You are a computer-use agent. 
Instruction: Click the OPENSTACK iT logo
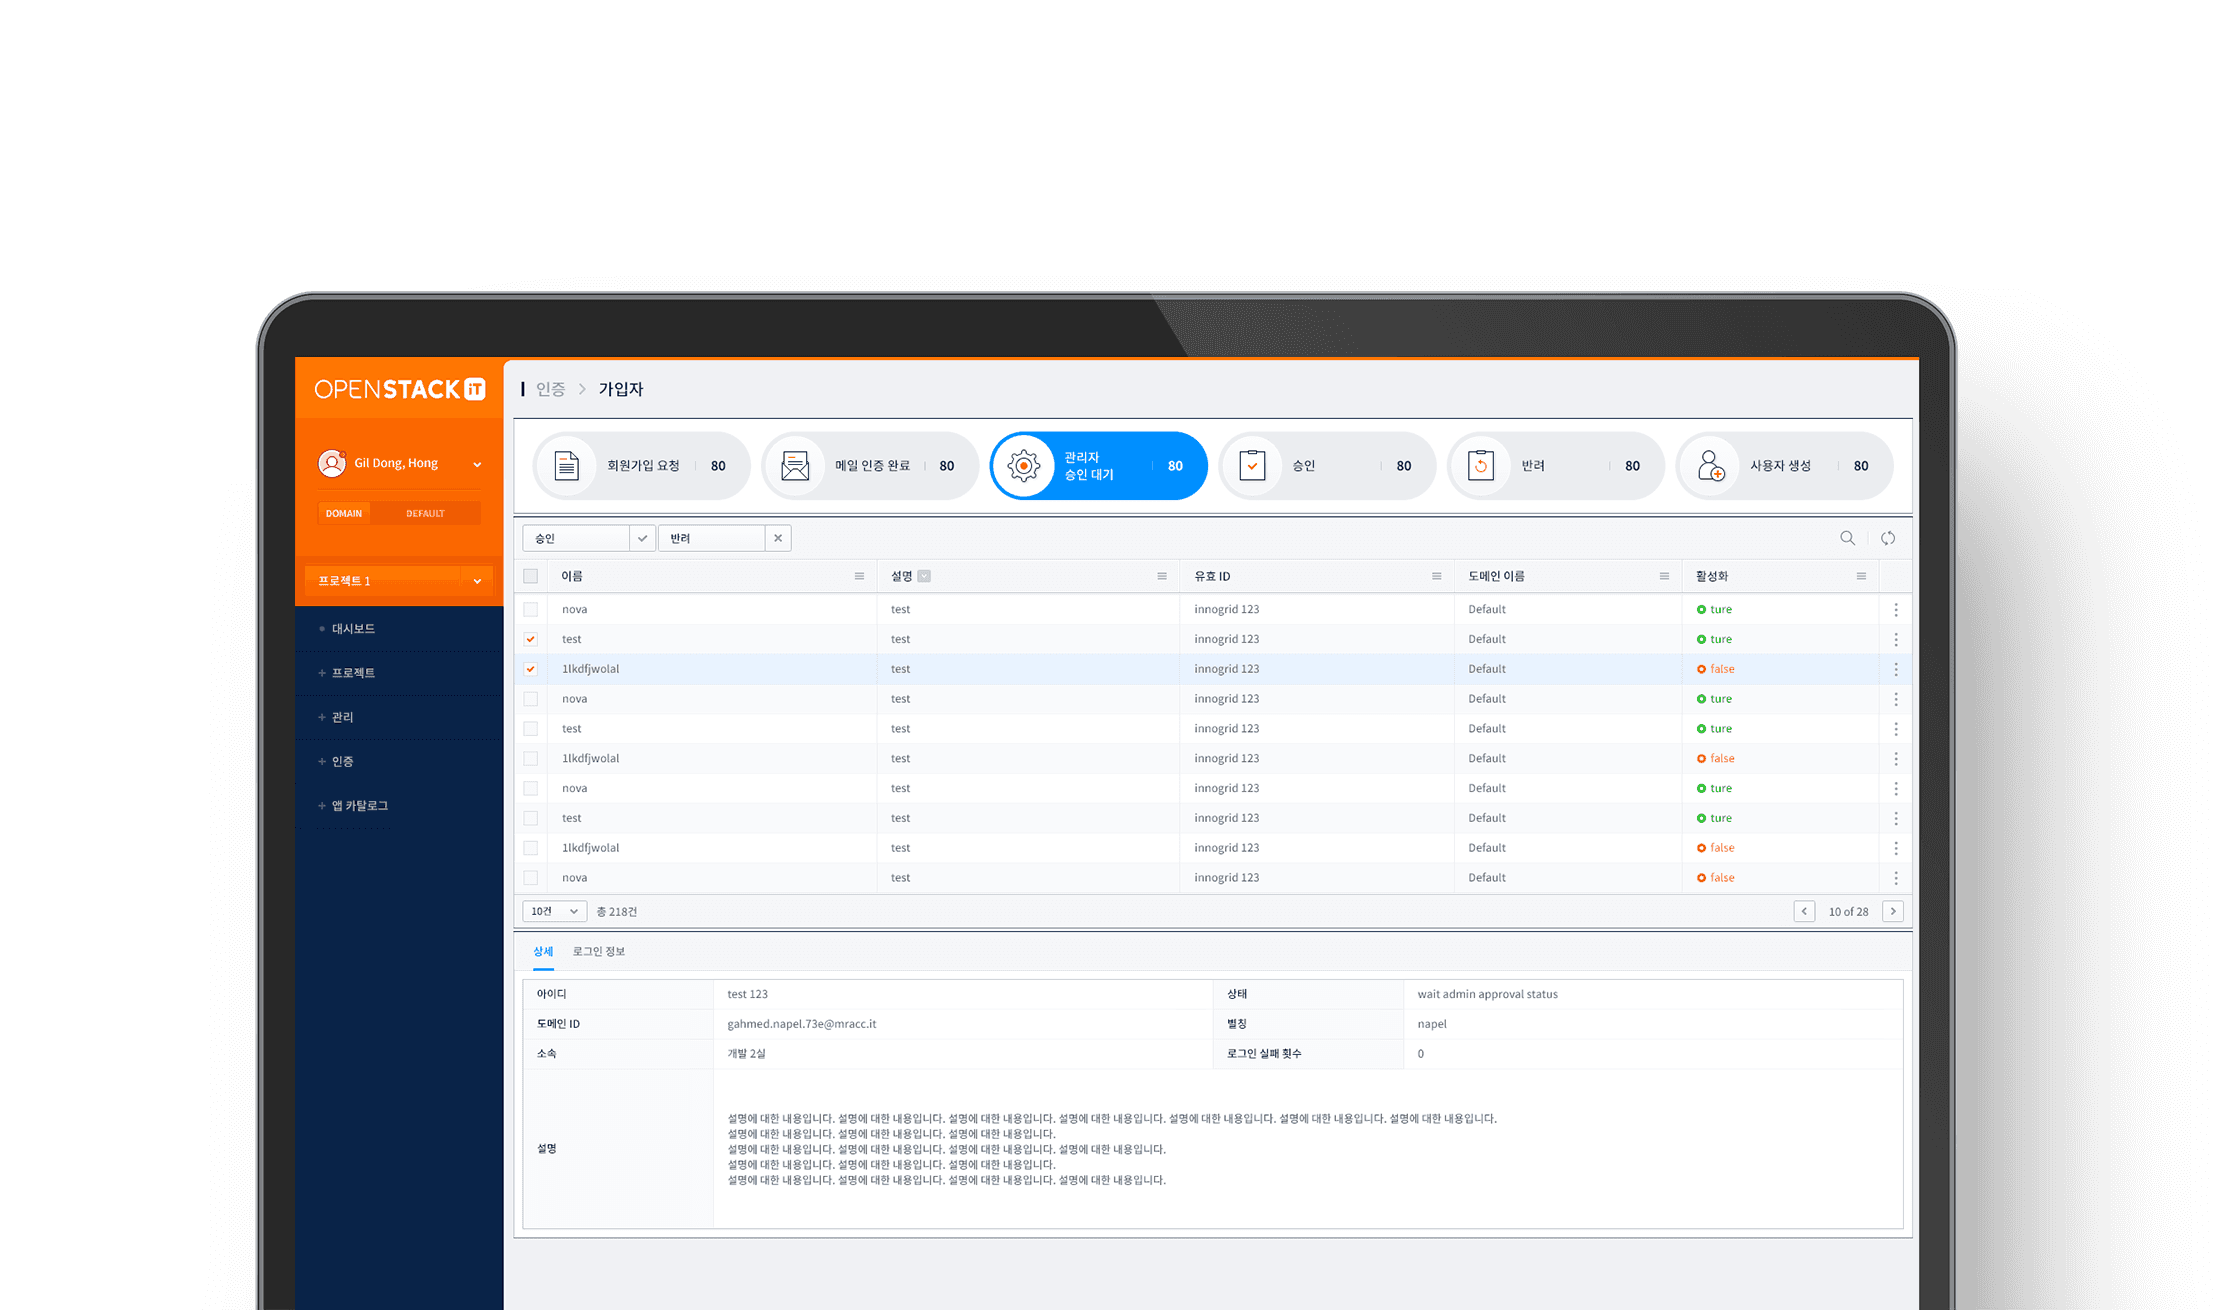pyautogui.click(x=400, y=389)
